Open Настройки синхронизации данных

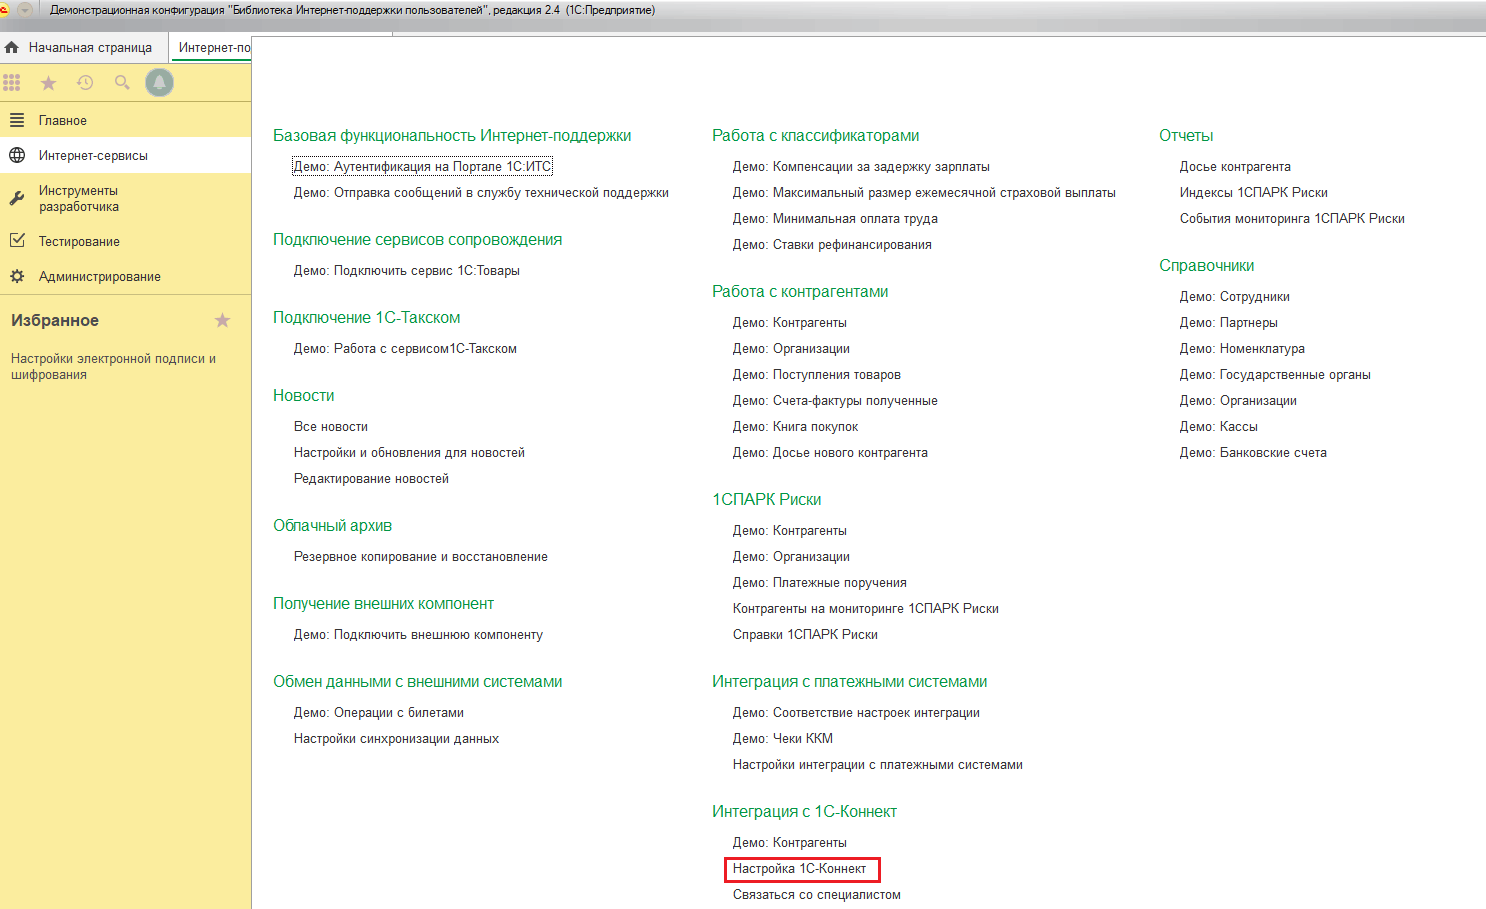[396, 738]
